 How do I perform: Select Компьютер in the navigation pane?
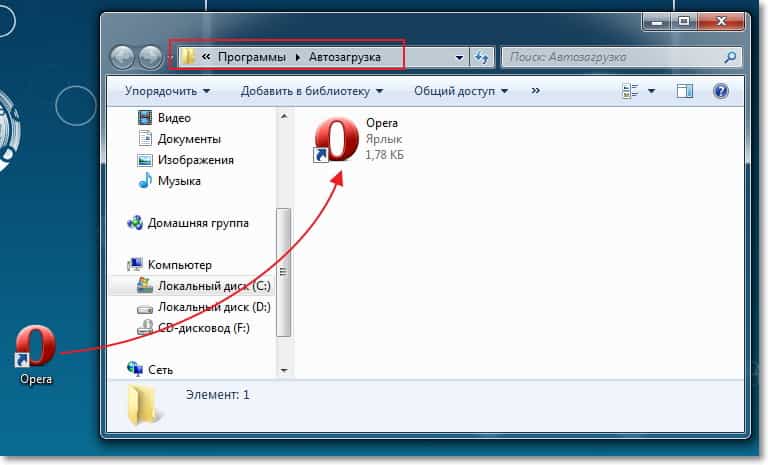(x=179, y=265)
